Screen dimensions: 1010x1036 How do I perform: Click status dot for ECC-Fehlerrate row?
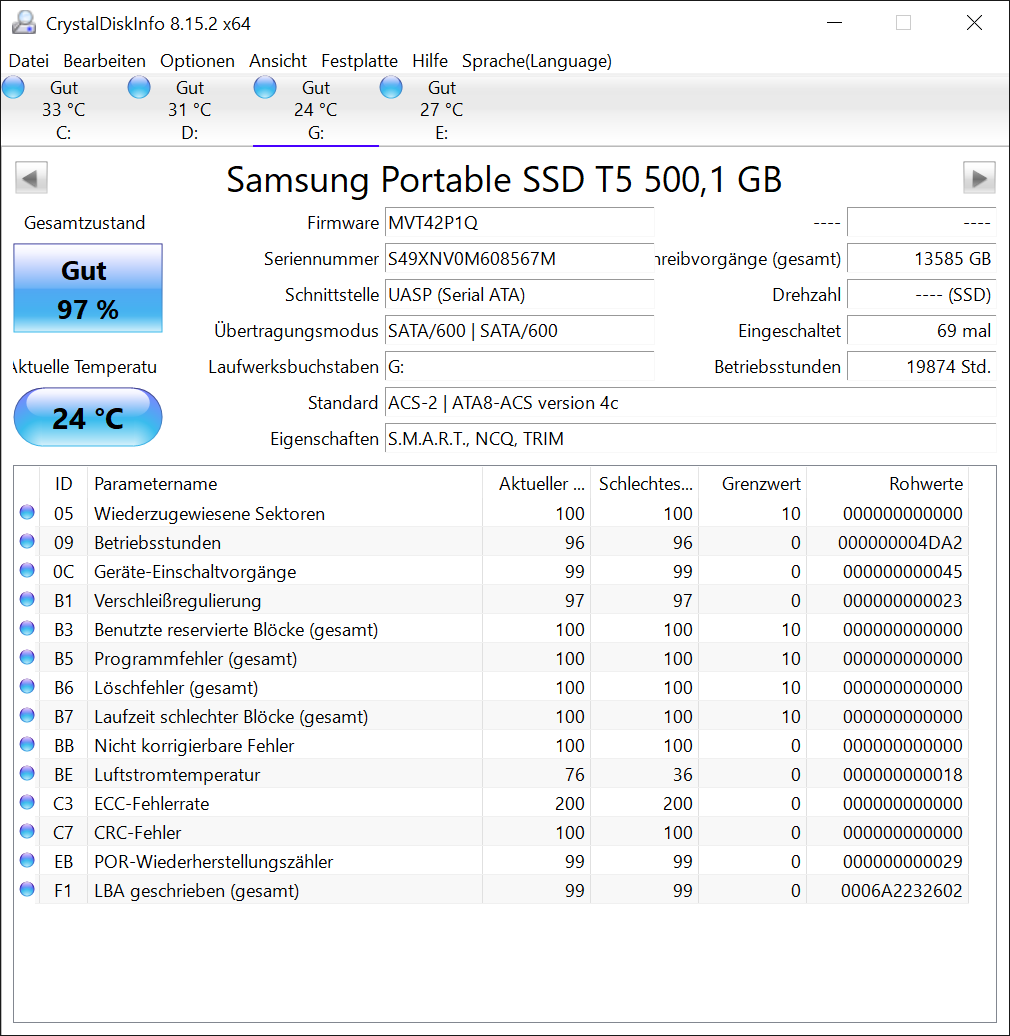pos(27,802)
